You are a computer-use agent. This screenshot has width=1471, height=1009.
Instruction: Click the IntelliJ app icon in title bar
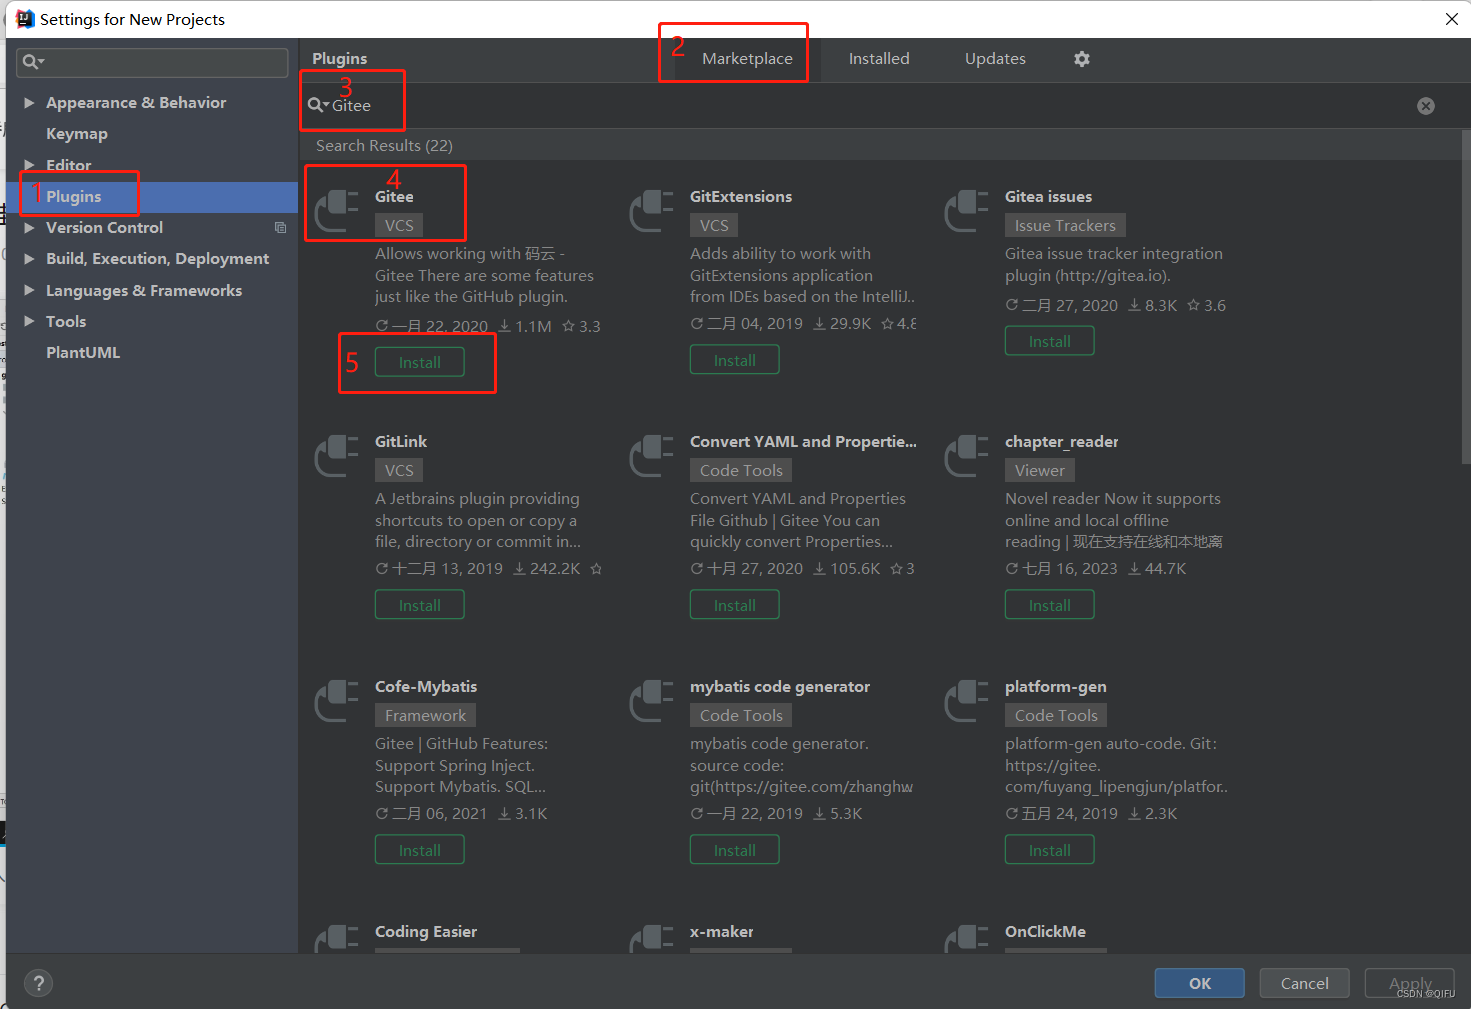(25, 19)
